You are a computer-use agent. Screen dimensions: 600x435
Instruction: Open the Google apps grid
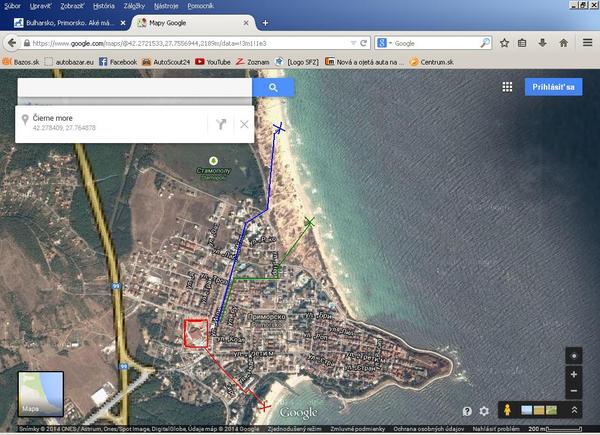pyautogui.click(x=508, y=87)
